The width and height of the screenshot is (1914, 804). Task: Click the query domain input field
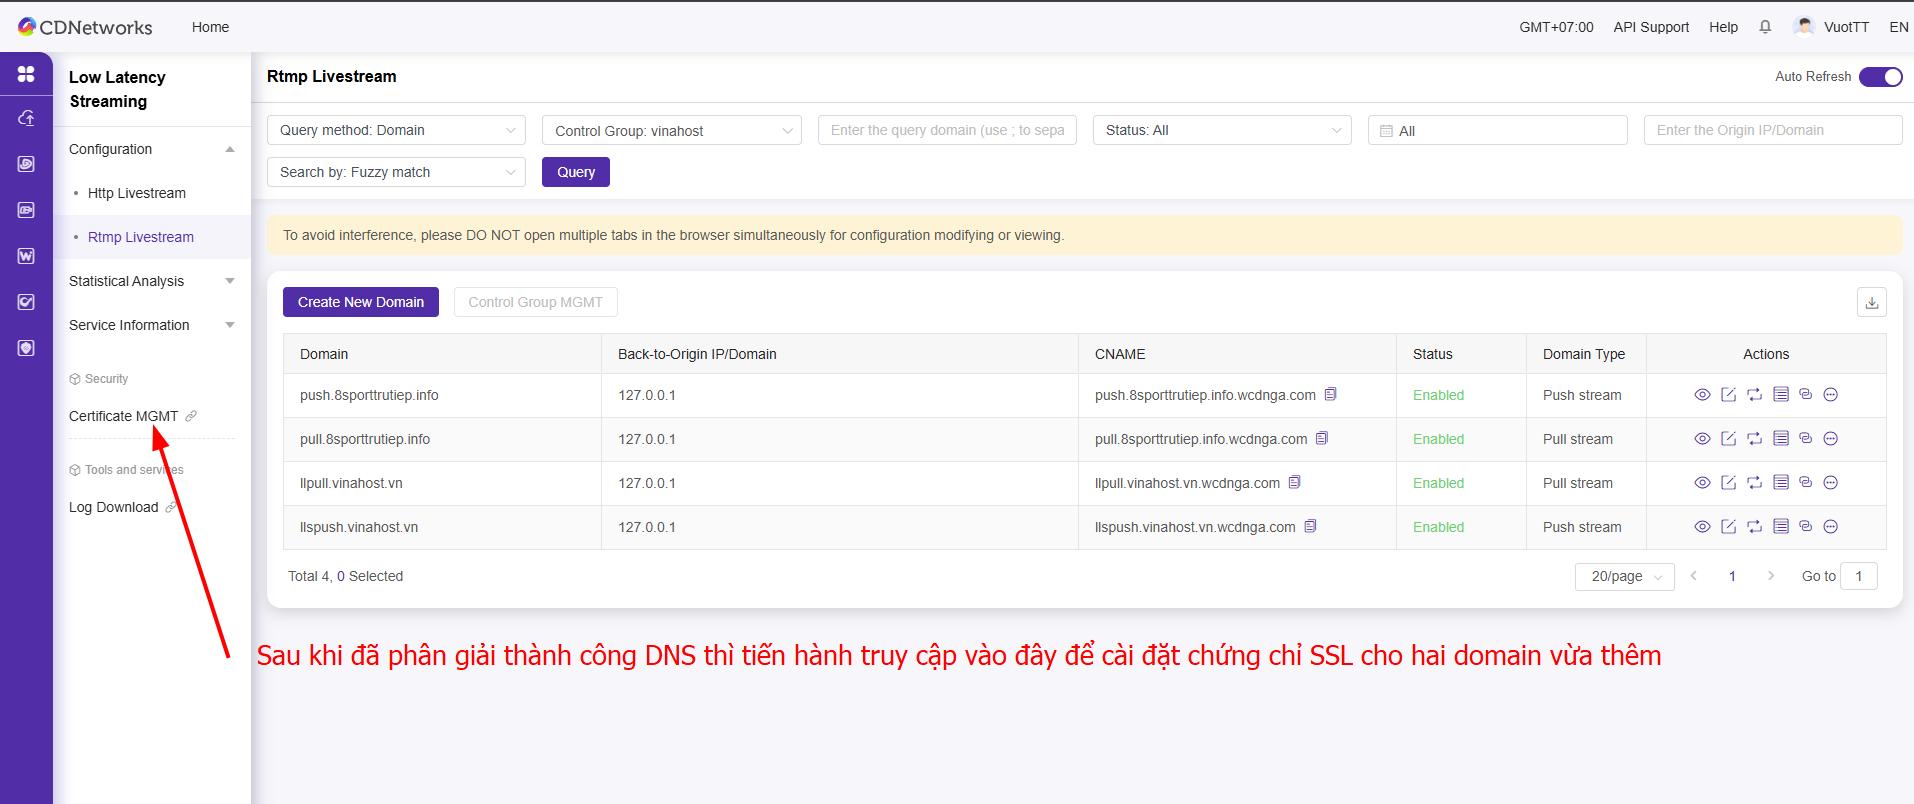(x=946, y=130)
